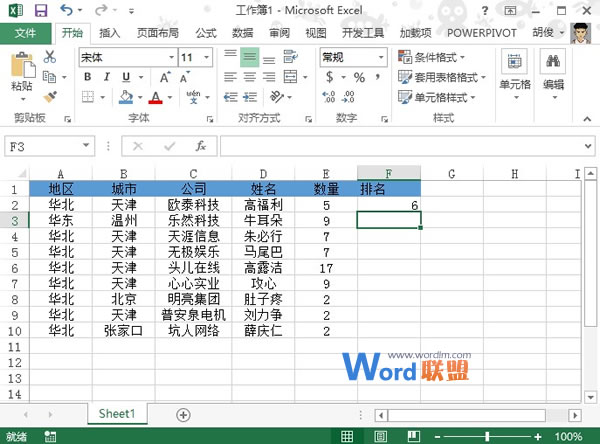This screenshot has height=444, width=600.
Task: Click the macro recording icon in status bar
Action: point(50,436)
